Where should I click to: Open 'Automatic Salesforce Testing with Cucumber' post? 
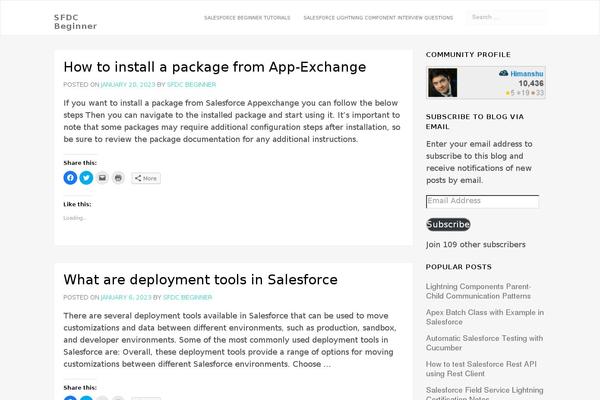click(x=484, y=343)
